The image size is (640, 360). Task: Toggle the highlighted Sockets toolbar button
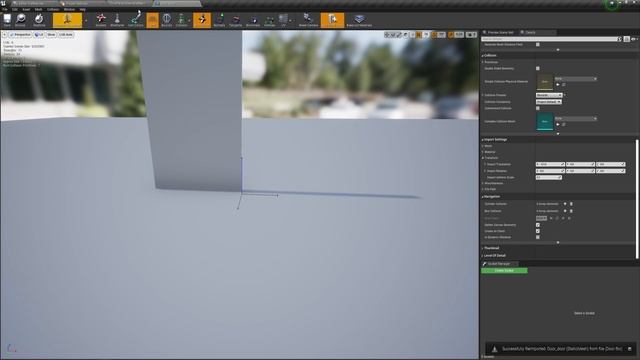pos(67,20)
